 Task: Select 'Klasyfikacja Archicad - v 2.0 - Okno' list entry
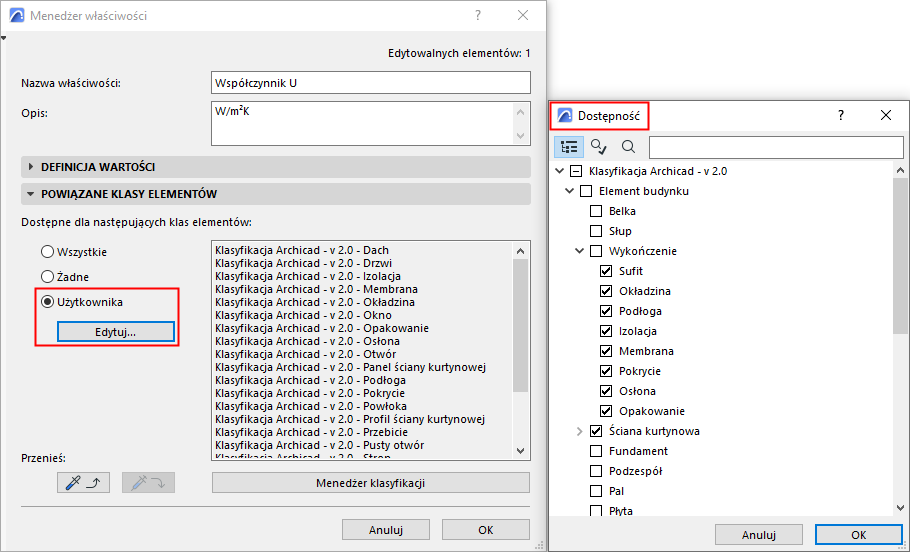pos(303,315)
